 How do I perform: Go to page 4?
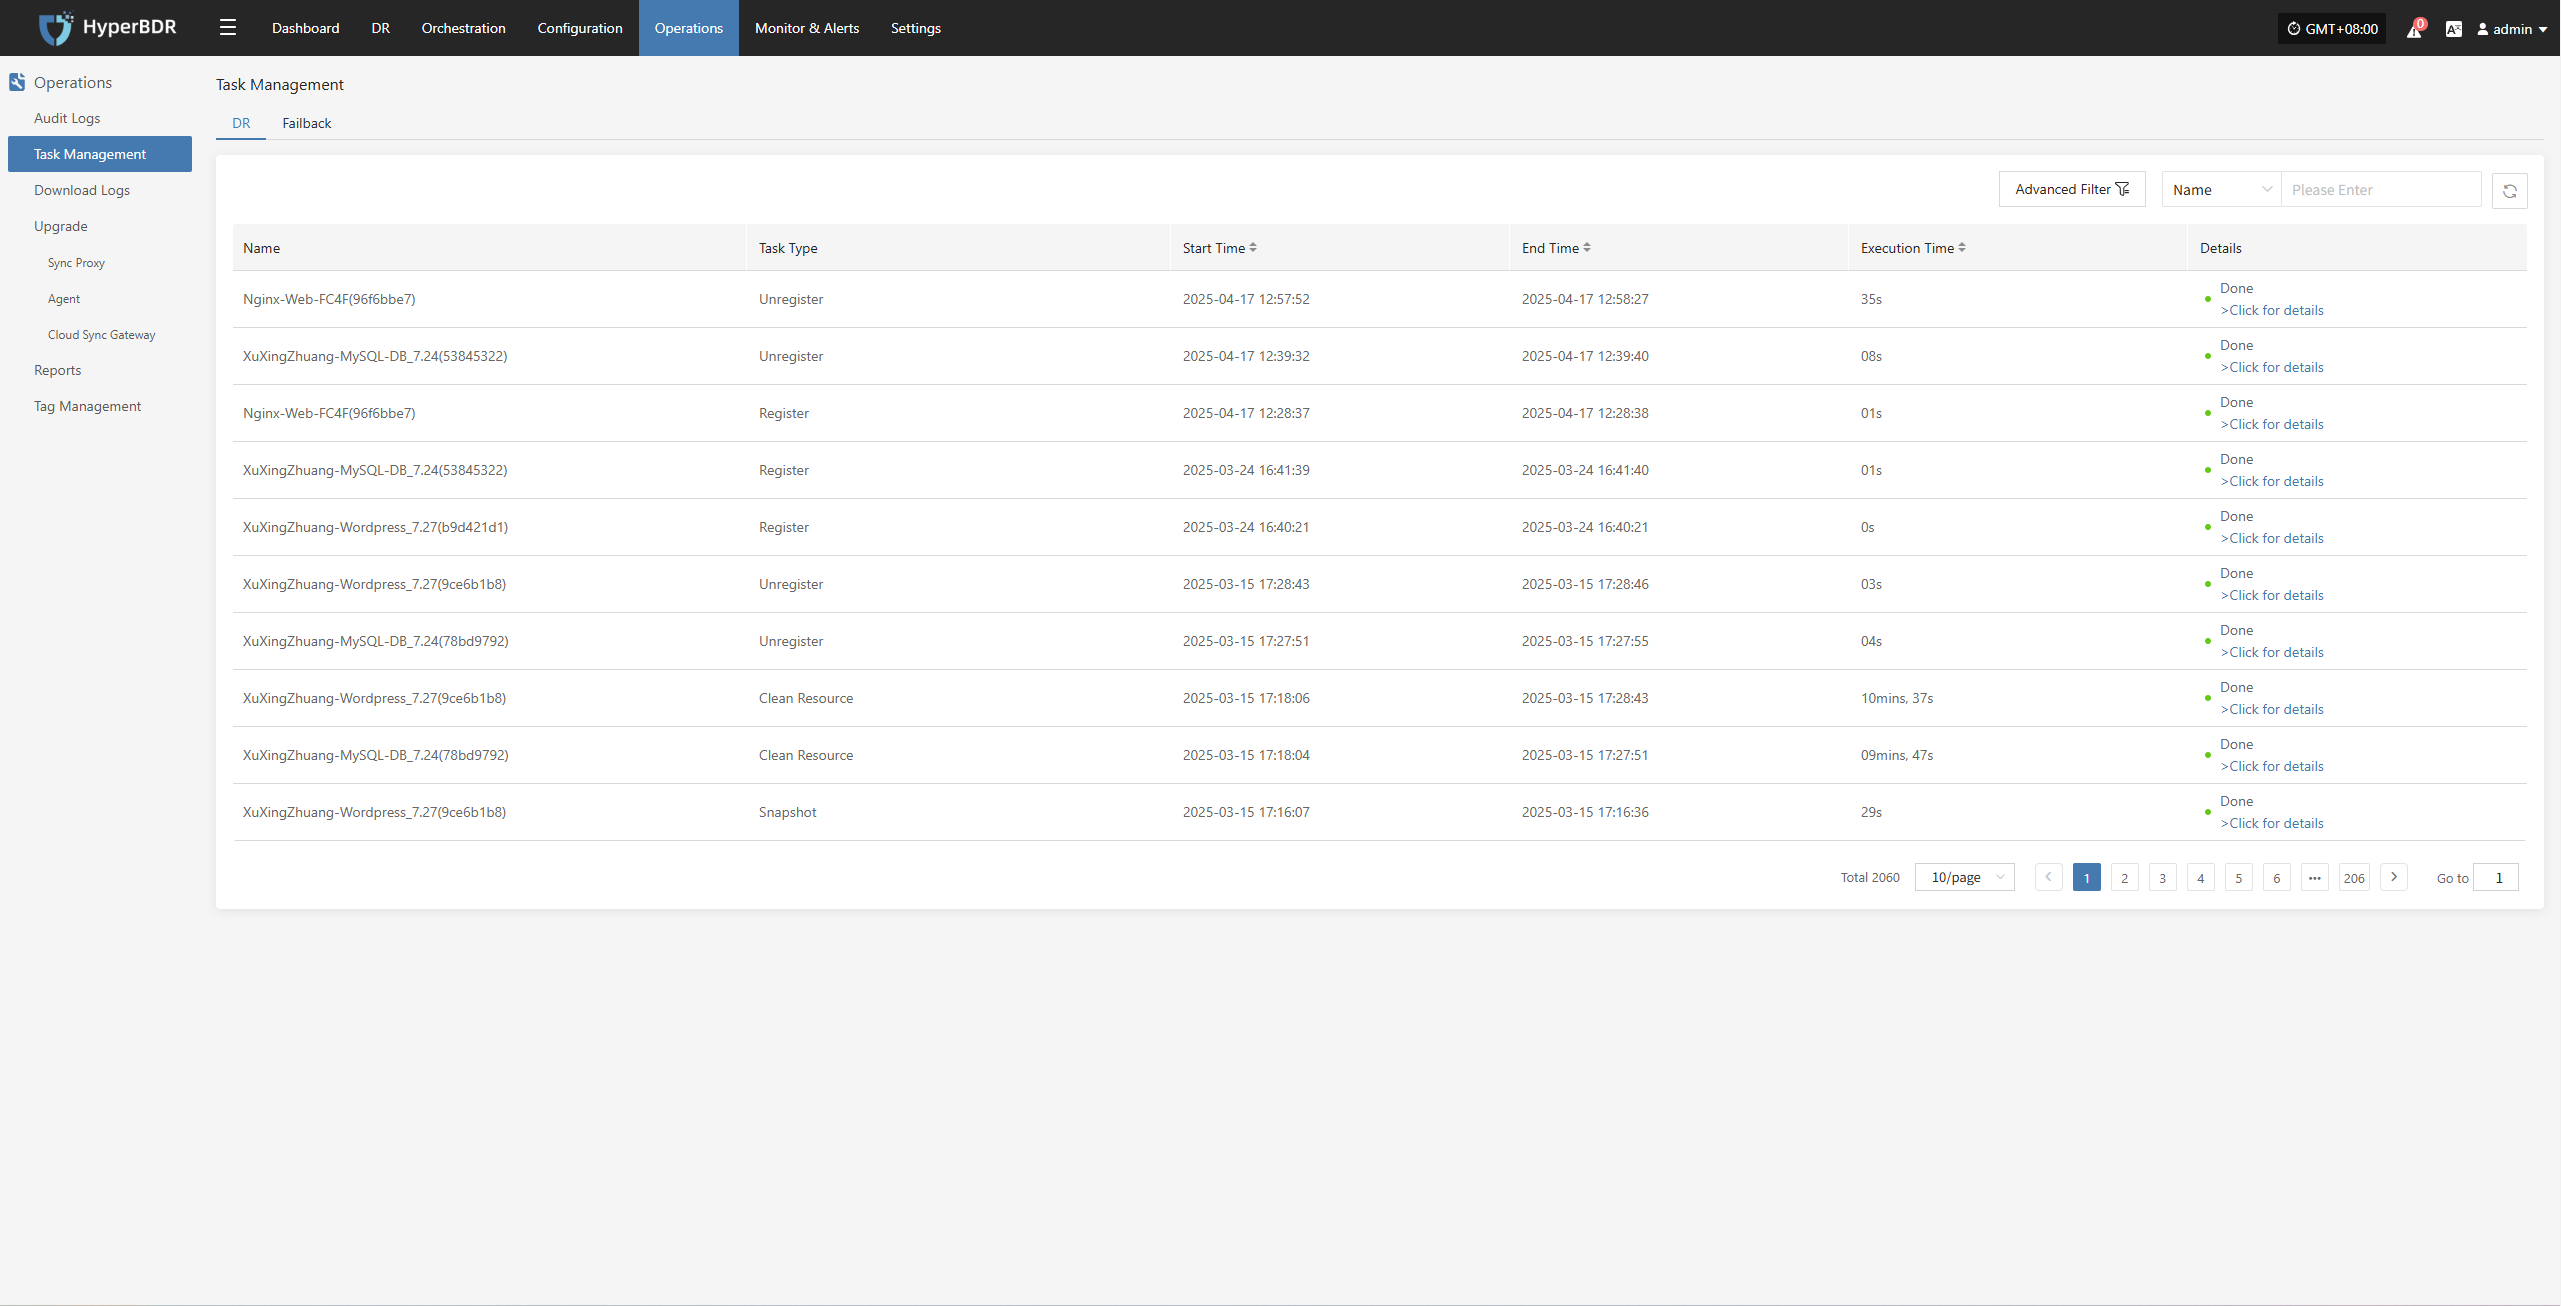click(x=2200, y=877)
